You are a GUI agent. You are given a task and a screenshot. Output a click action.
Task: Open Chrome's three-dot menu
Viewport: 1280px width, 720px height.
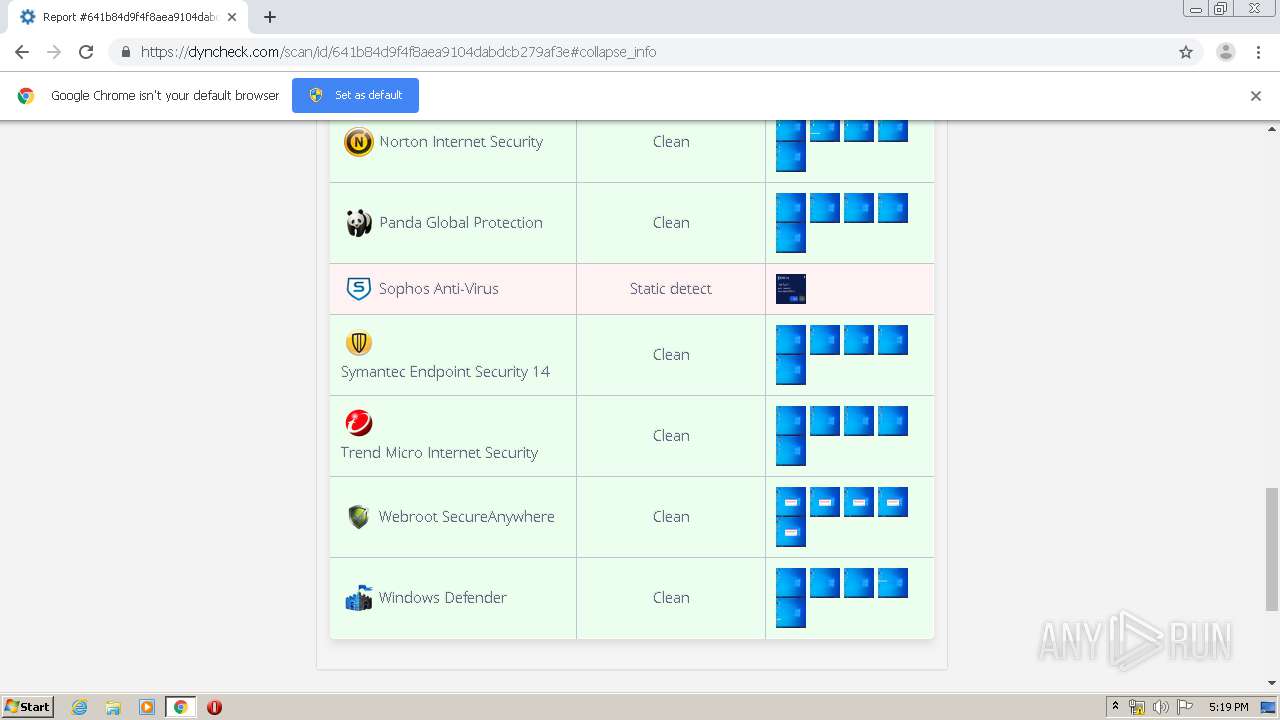[x=1258, y=52]
